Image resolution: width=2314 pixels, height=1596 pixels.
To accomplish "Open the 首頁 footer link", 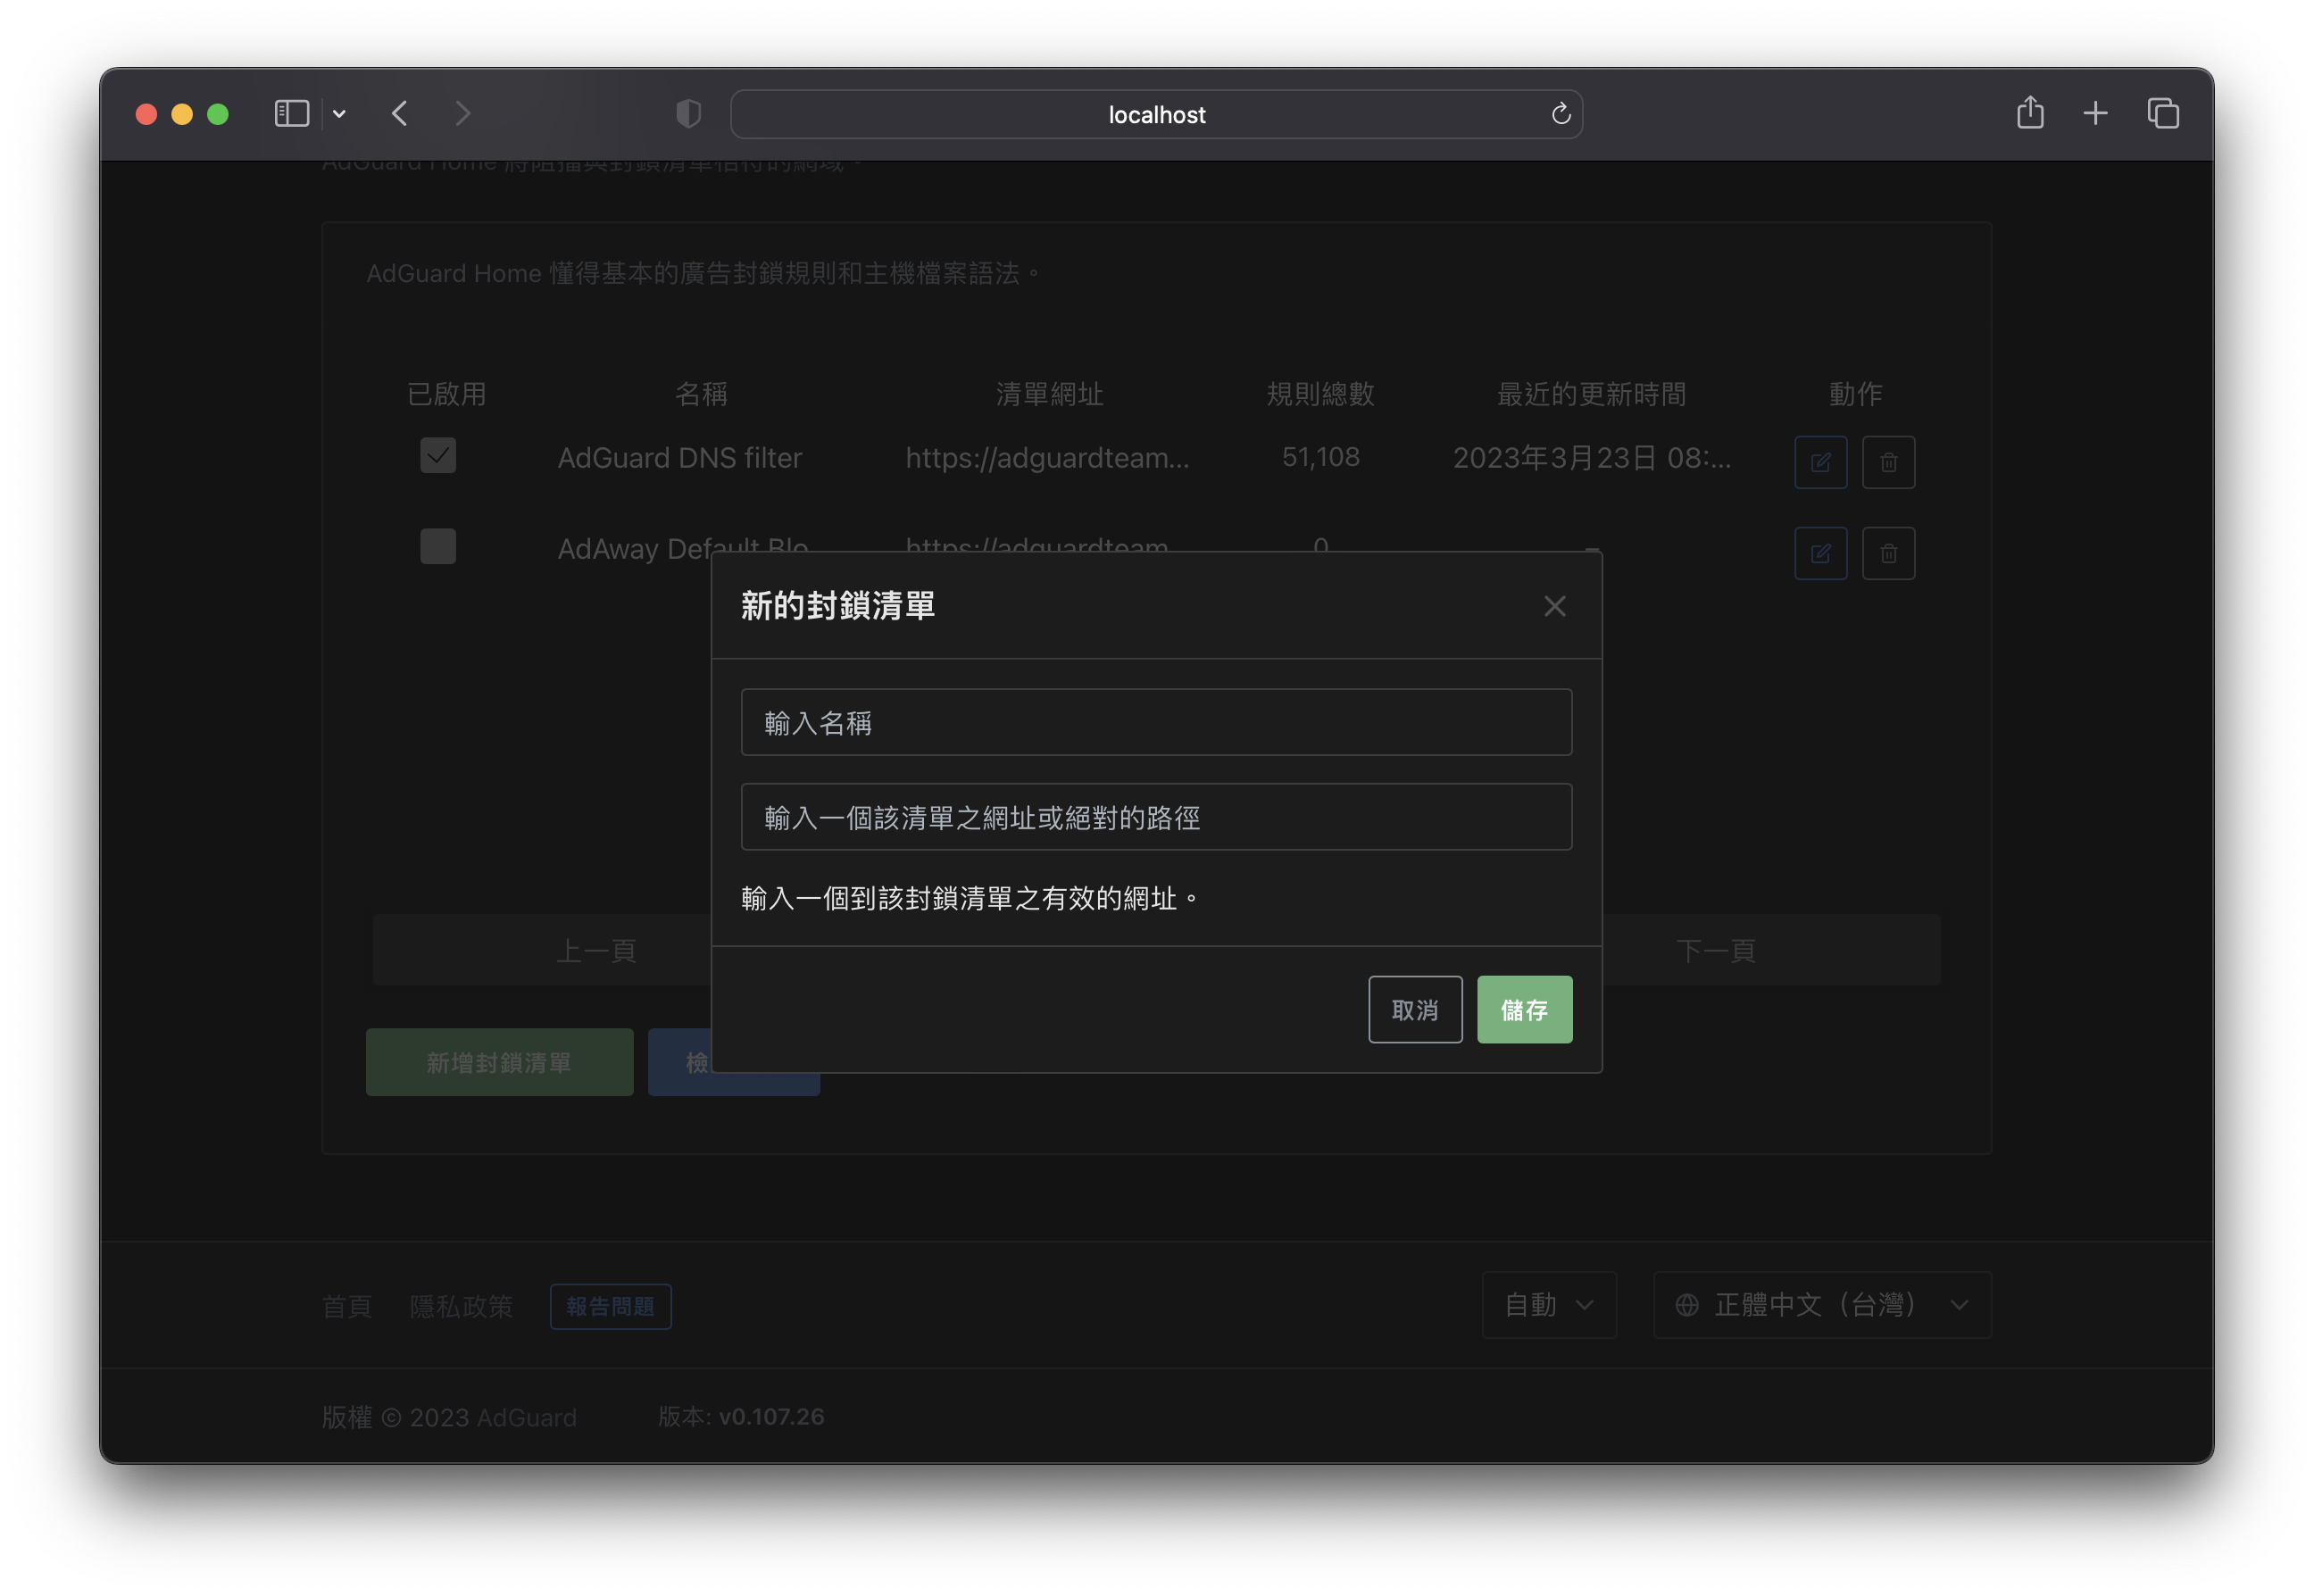I will [347, 1306].
